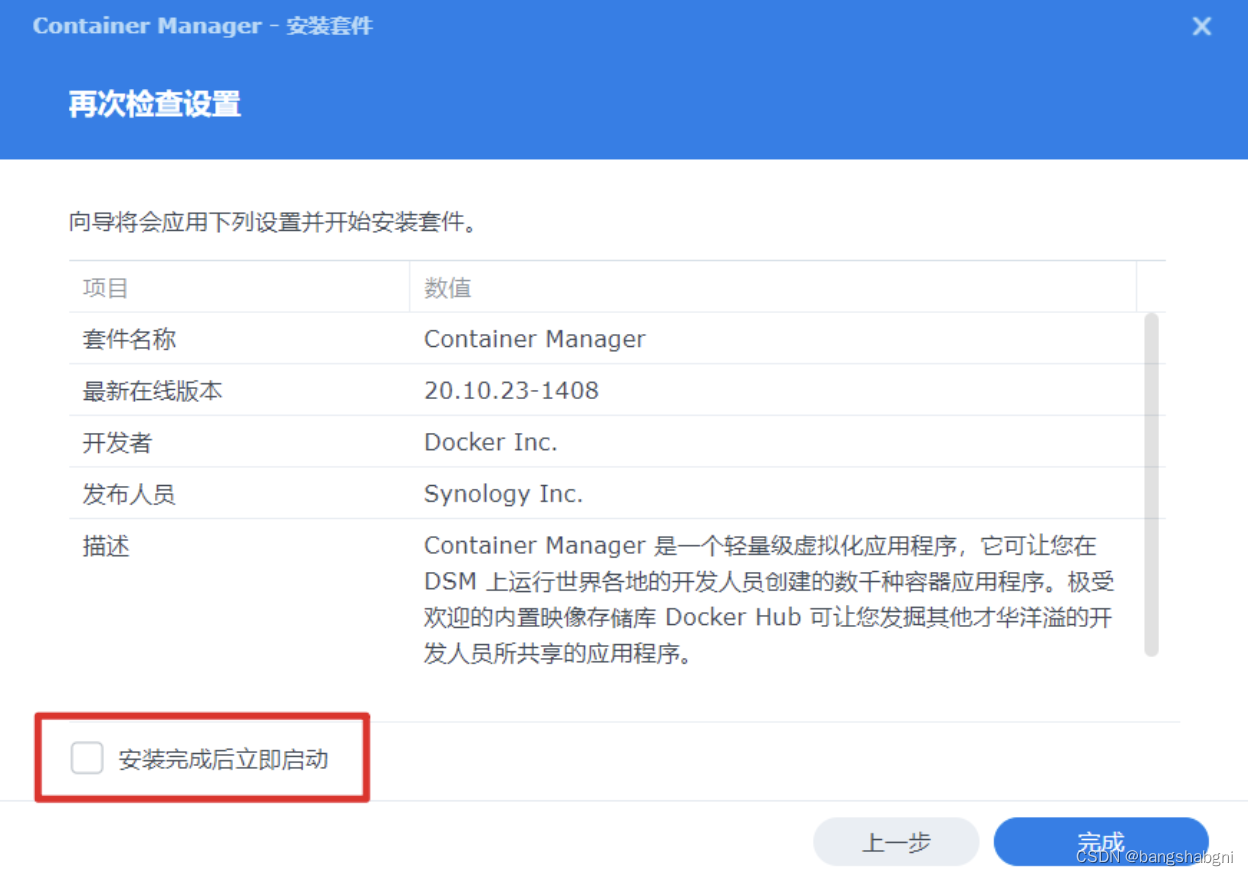Viewport: 1248px width, 876px height.
Task: Click the 'Container Manager - 安装套件' title text
Action: pos(203,26)
